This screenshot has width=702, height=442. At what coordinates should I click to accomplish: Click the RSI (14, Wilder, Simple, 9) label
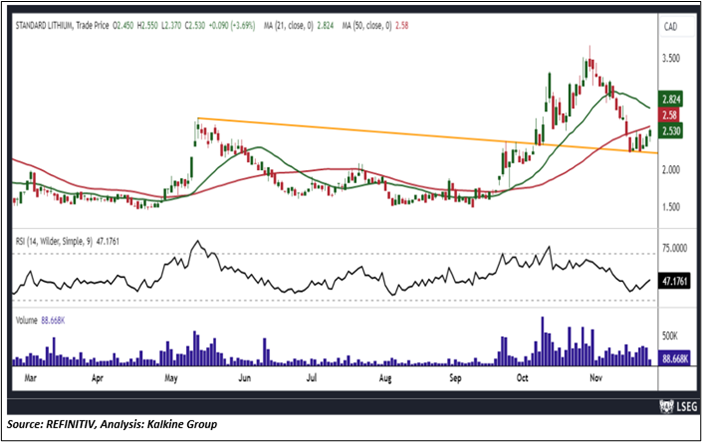tap(54, 241)
